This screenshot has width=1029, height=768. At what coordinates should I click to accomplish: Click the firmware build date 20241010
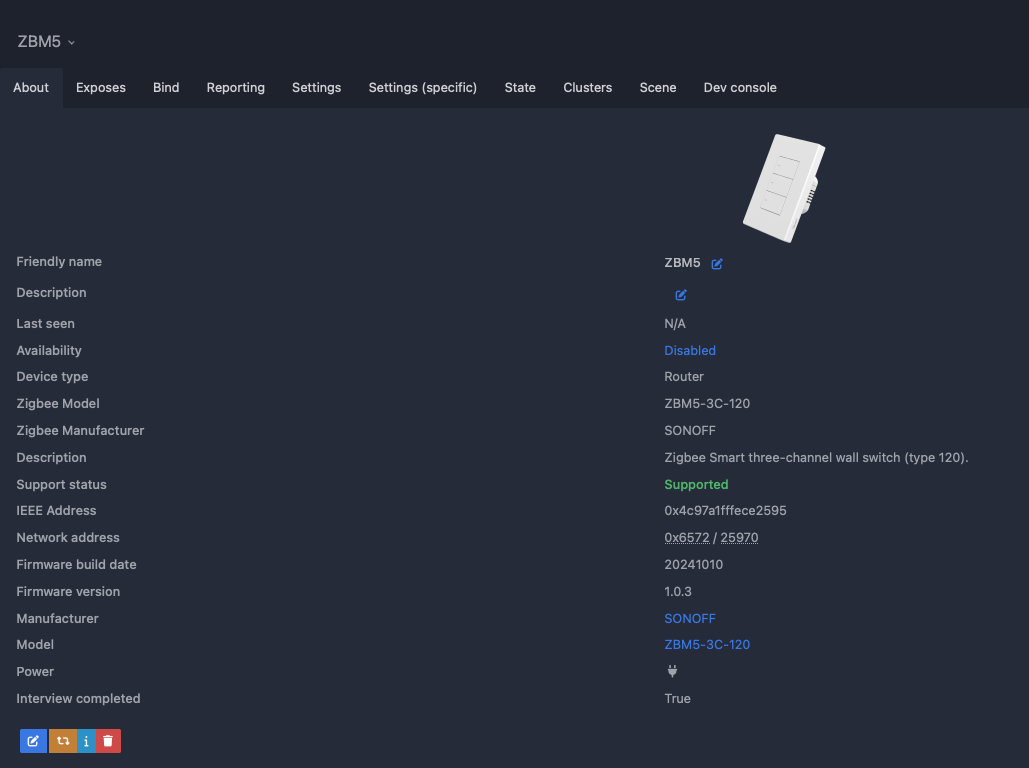(x=694, y=565)
